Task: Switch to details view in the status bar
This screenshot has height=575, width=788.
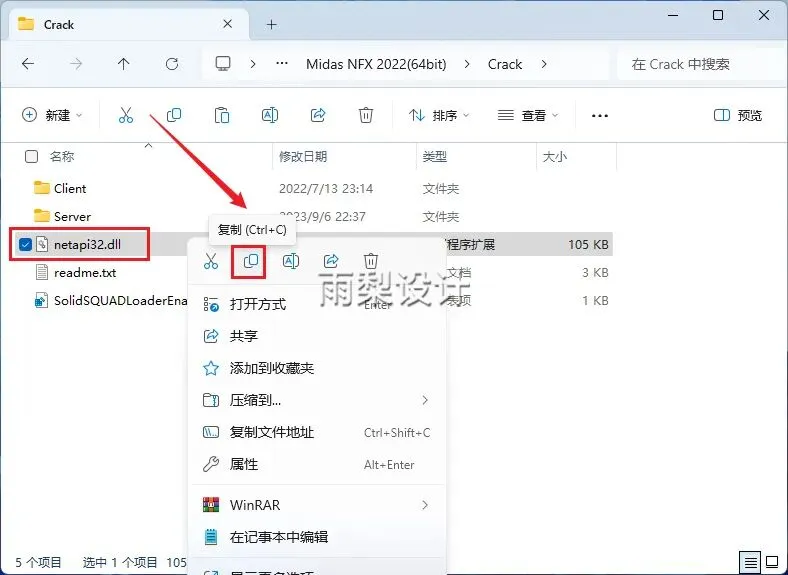Action: 750,562
